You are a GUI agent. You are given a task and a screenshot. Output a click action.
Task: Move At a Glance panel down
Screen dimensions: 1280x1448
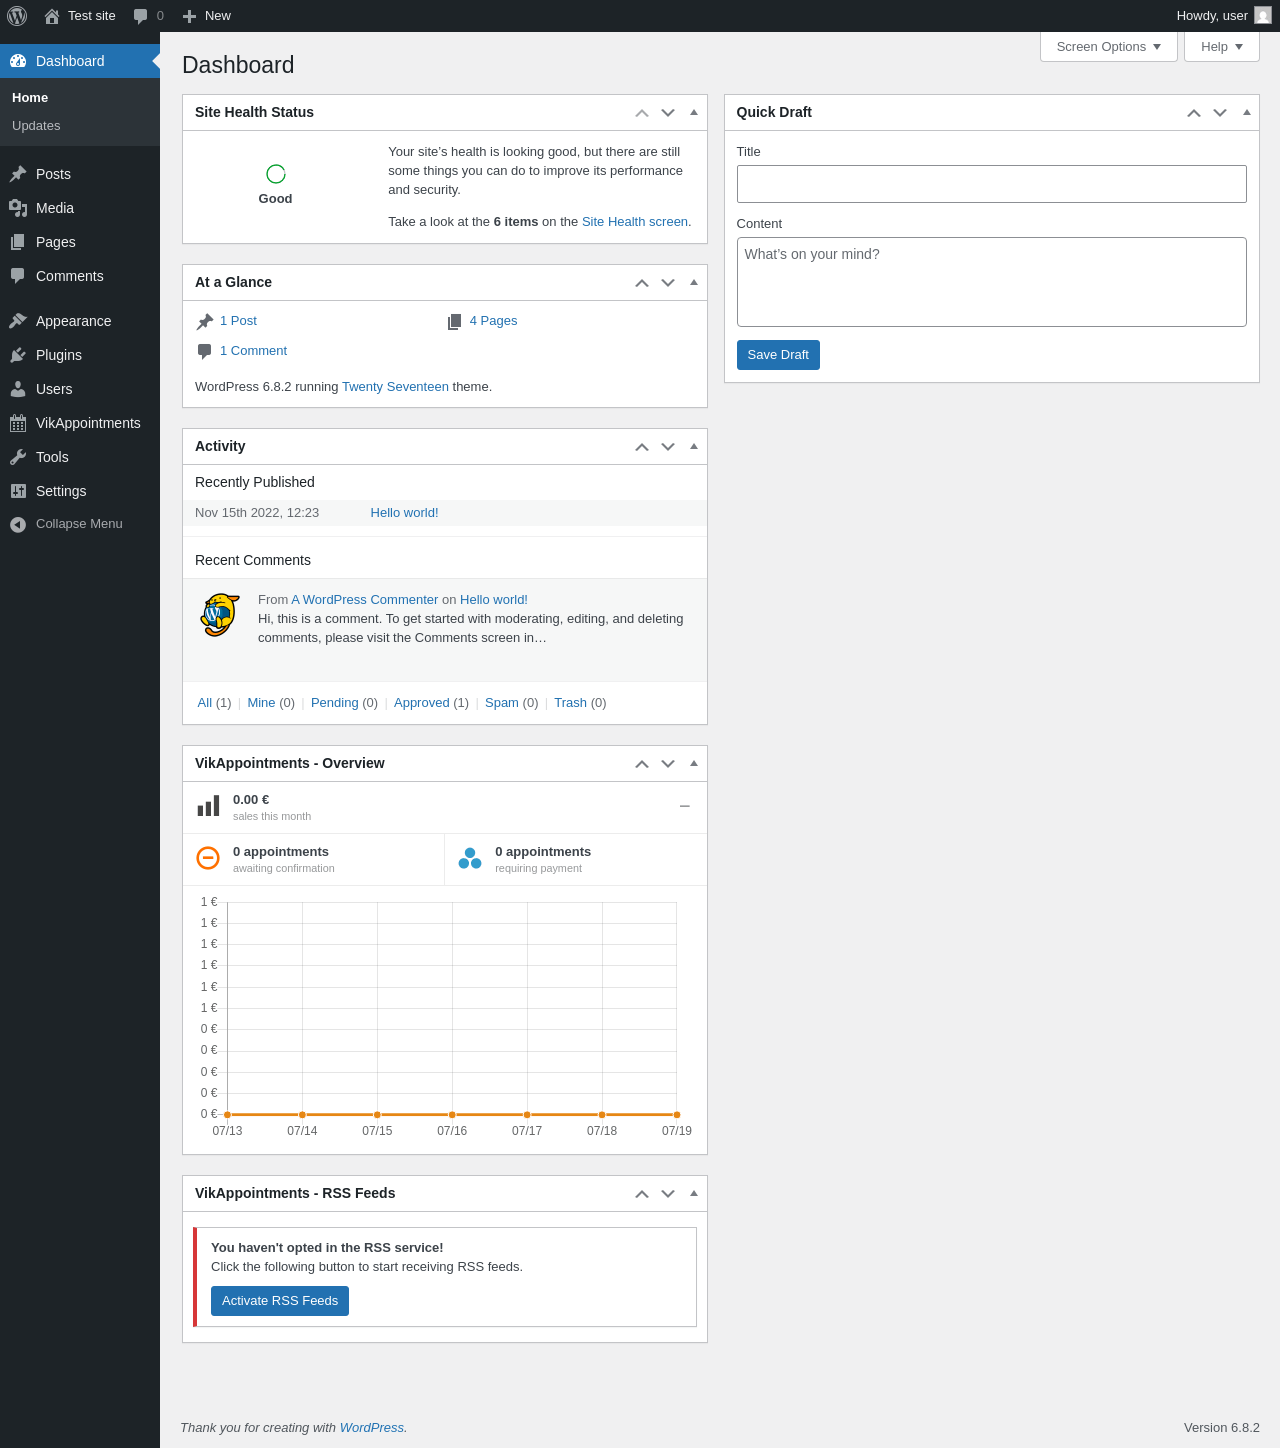pos(668,283)
